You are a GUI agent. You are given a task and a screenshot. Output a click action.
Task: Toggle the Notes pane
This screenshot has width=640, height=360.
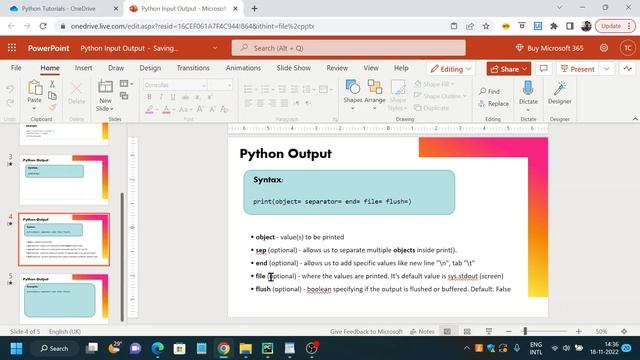pos(422,331)
